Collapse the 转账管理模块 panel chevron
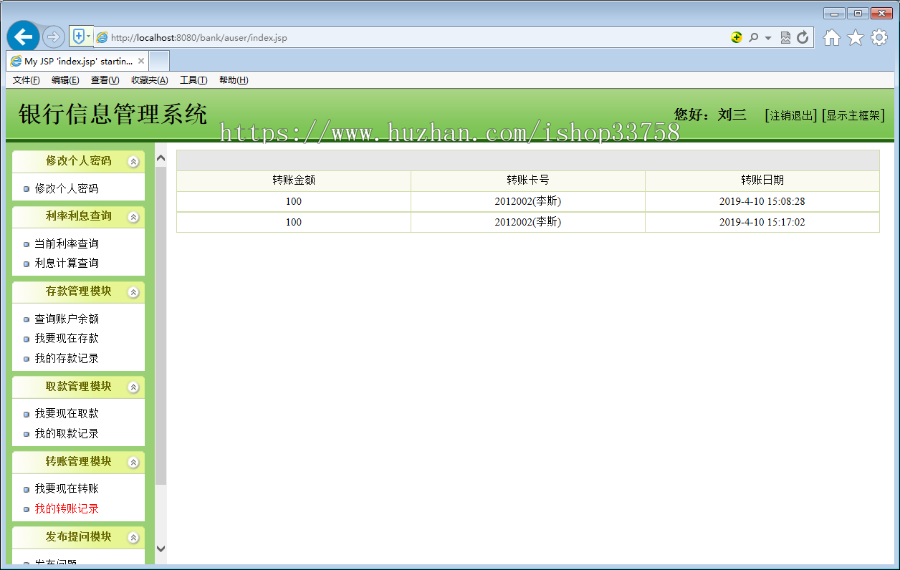900x570 pixels. coord(133,463)
